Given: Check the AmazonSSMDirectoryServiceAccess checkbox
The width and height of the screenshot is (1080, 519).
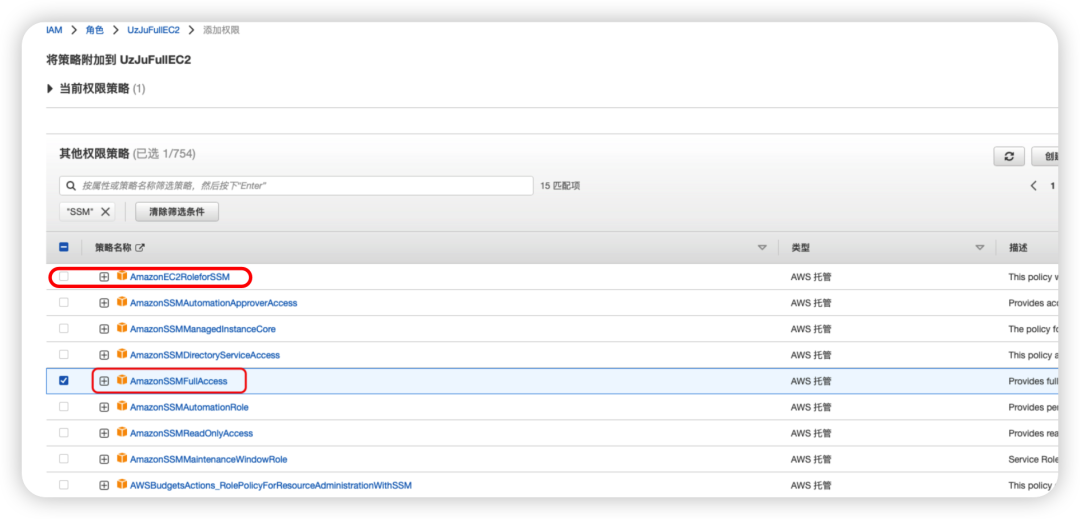Looking at the screenshot, I should [64, 354].
